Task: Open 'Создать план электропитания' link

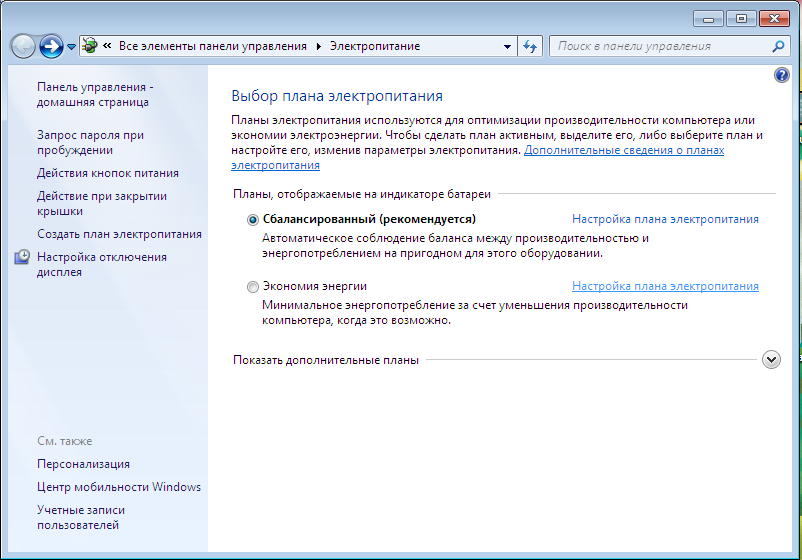Action: (x=119, y=234)
